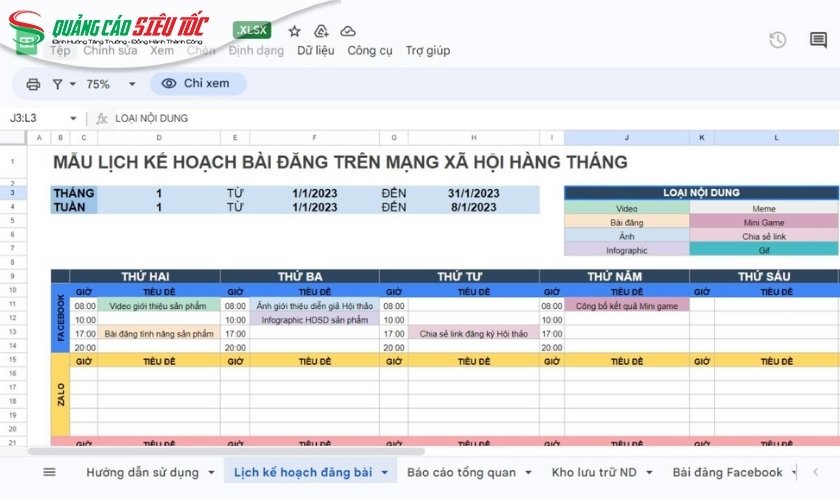Viewport: 840px width, 500px height.
Task: Select the Chia sẻ link legend cell
Action: [763, 236]
